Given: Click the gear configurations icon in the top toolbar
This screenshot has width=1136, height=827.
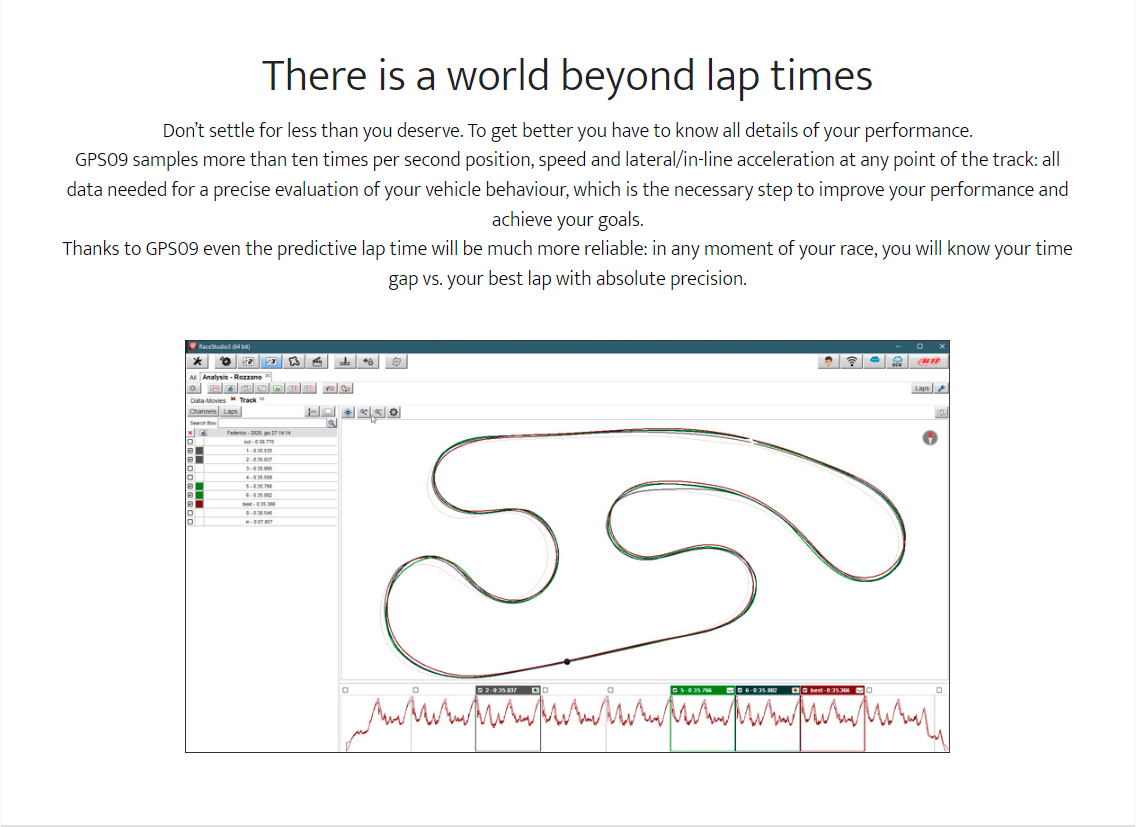Looking at the screenshot, I should [225, 361].
